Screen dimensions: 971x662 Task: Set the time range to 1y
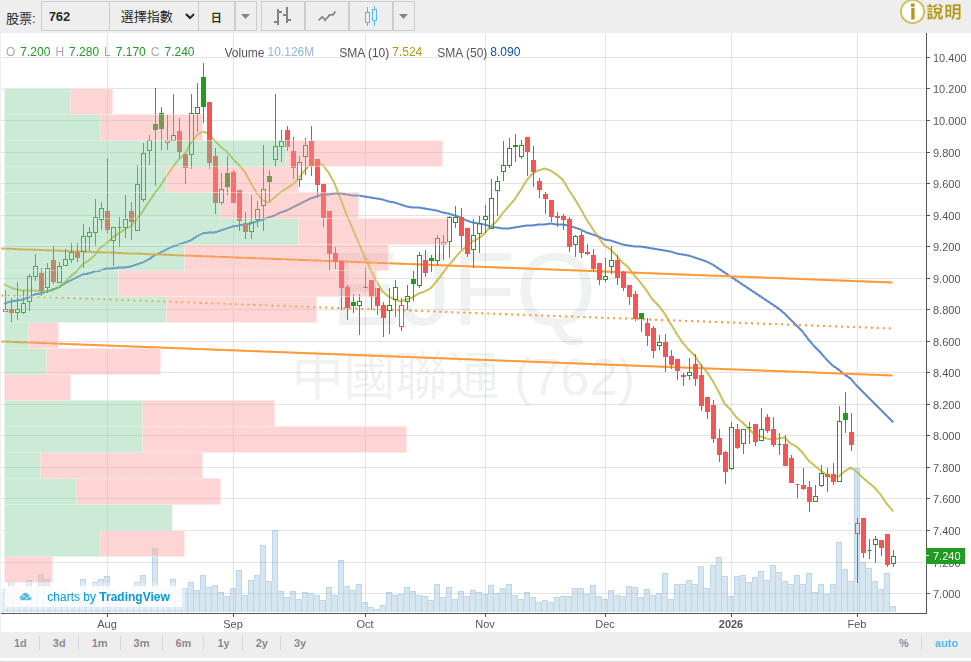(x=223, y=643)
